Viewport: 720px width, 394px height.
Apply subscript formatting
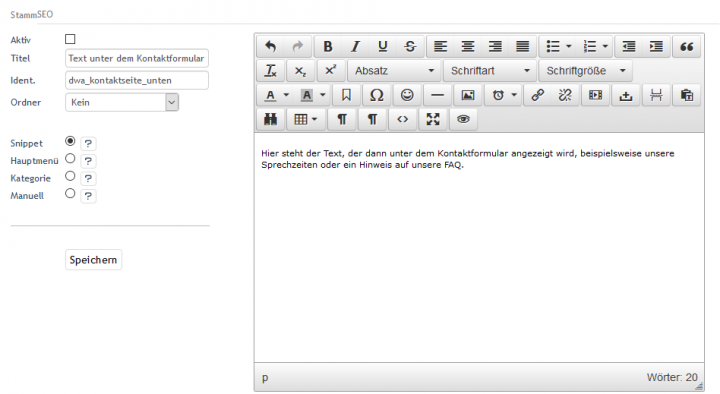[x=300, y=71]
